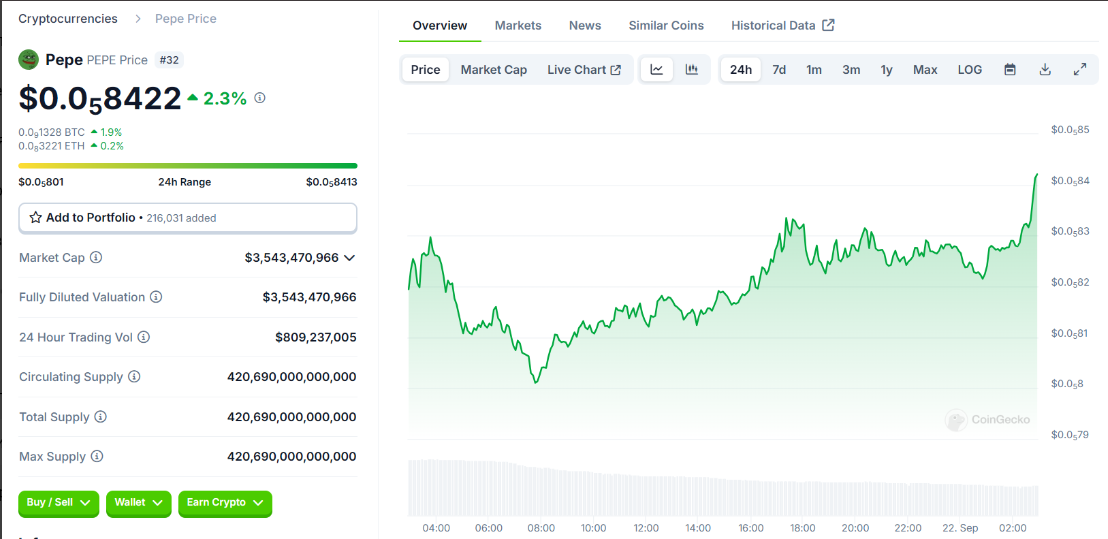Select the 1y time range
1108x539 pixels.
point(886,70)
